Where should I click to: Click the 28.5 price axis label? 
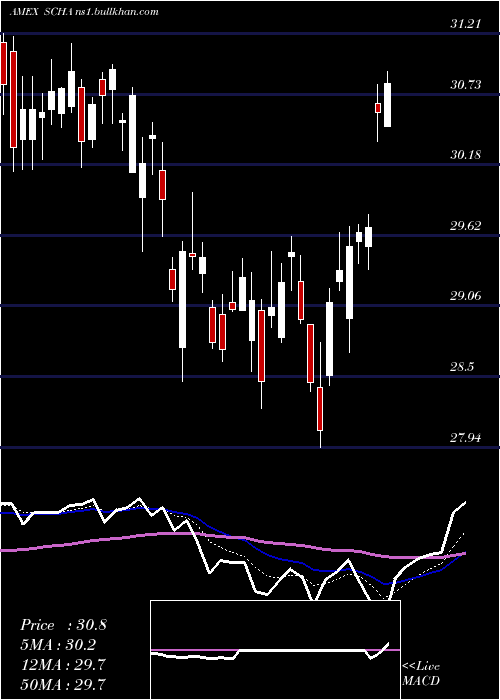tap(462, 367)
